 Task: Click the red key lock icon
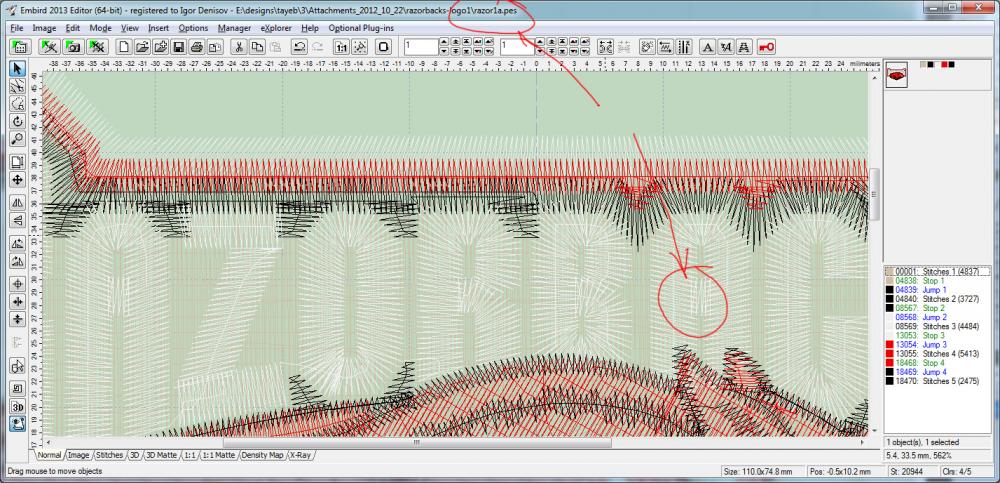pyautogui.click(x=767, y=47)
